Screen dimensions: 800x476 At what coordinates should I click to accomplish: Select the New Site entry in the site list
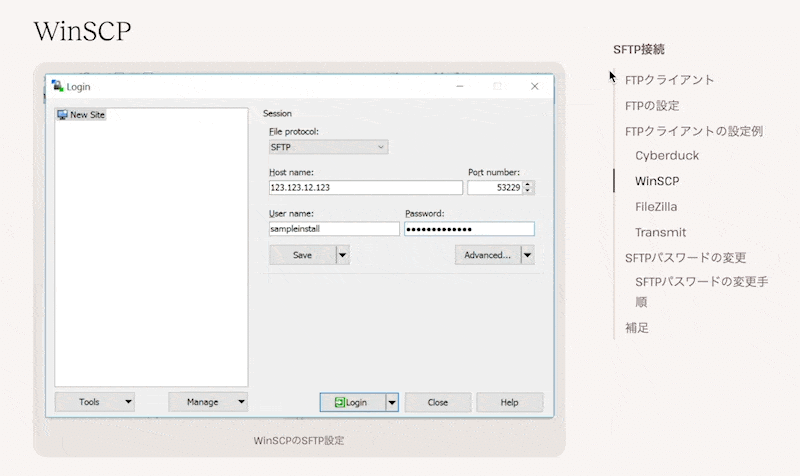pyautogui.click(x=81, y=115)
